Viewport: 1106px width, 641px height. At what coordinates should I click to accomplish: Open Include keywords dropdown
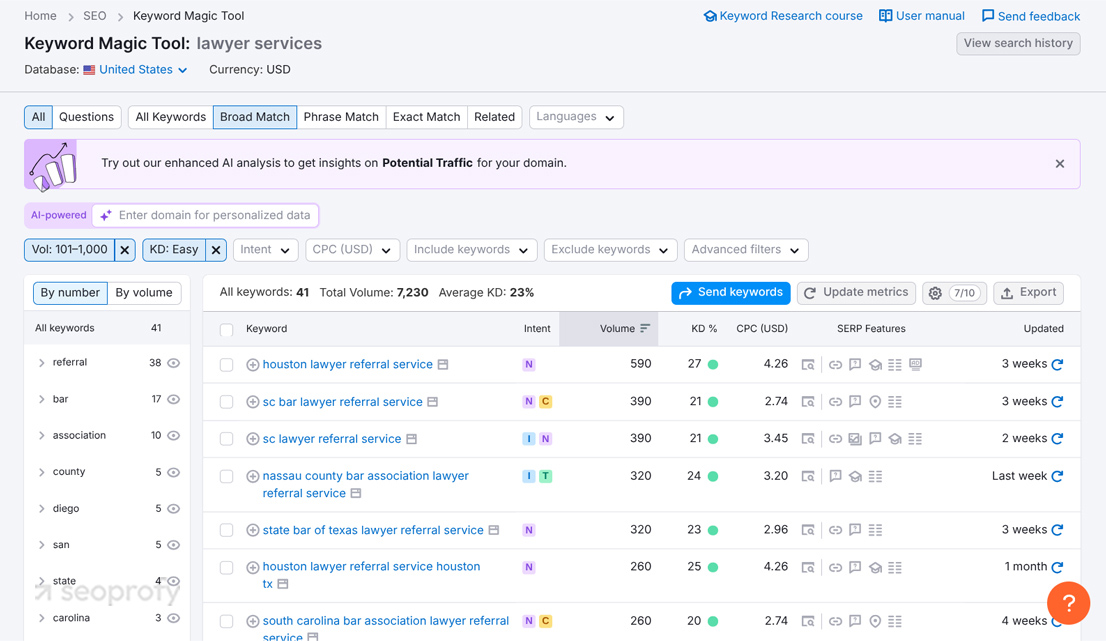[471, 250]
